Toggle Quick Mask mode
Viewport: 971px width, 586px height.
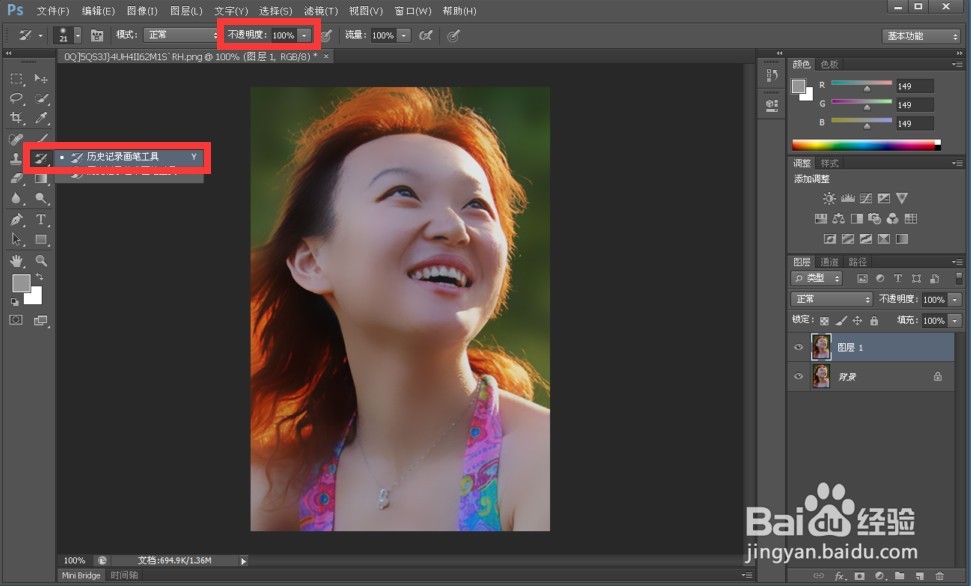tap(16, 320)
